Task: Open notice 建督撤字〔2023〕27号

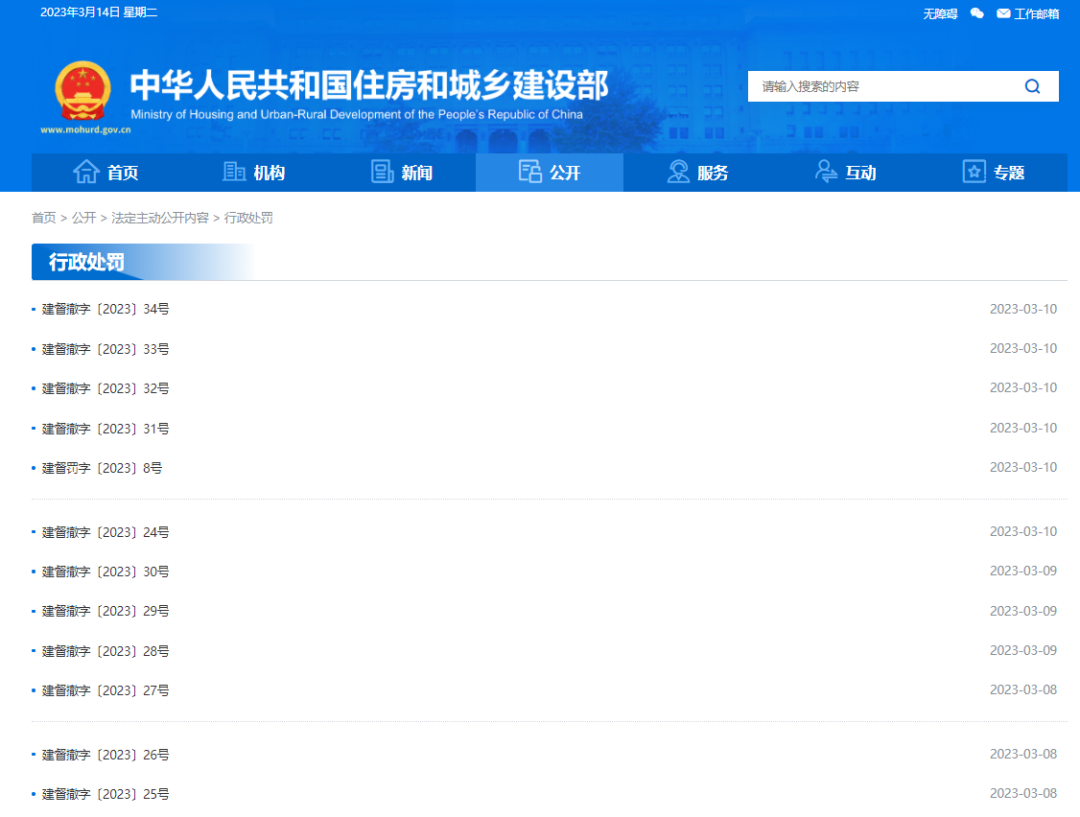Action: pos(105,690)
